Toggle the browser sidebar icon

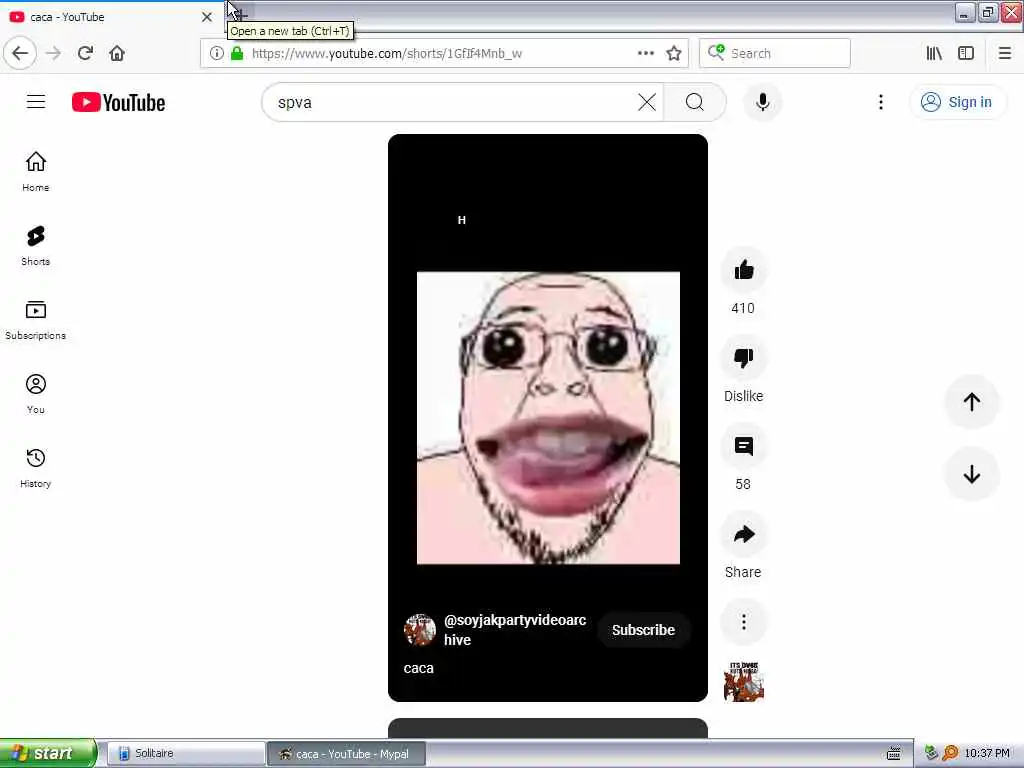point(966,54)
